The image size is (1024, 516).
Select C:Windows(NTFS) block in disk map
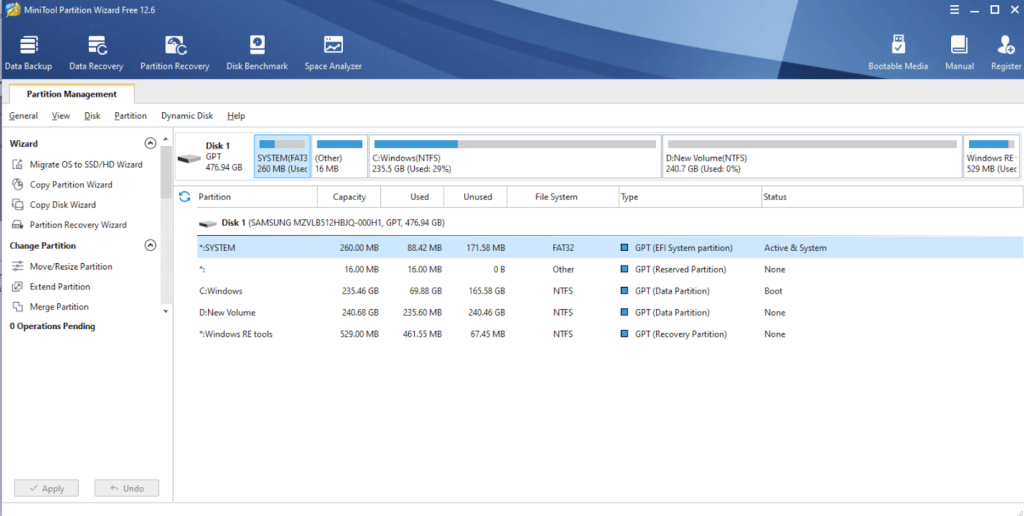click(515, 157)
